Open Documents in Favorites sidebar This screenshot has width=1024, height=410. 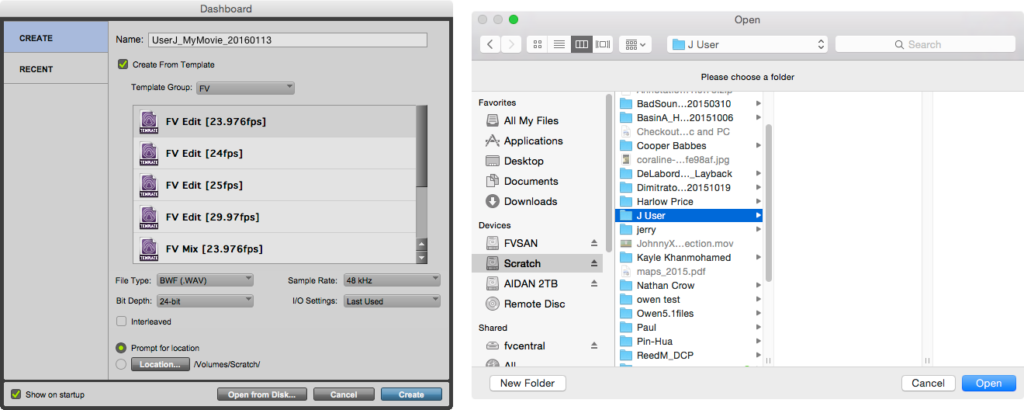pos(531,181)
